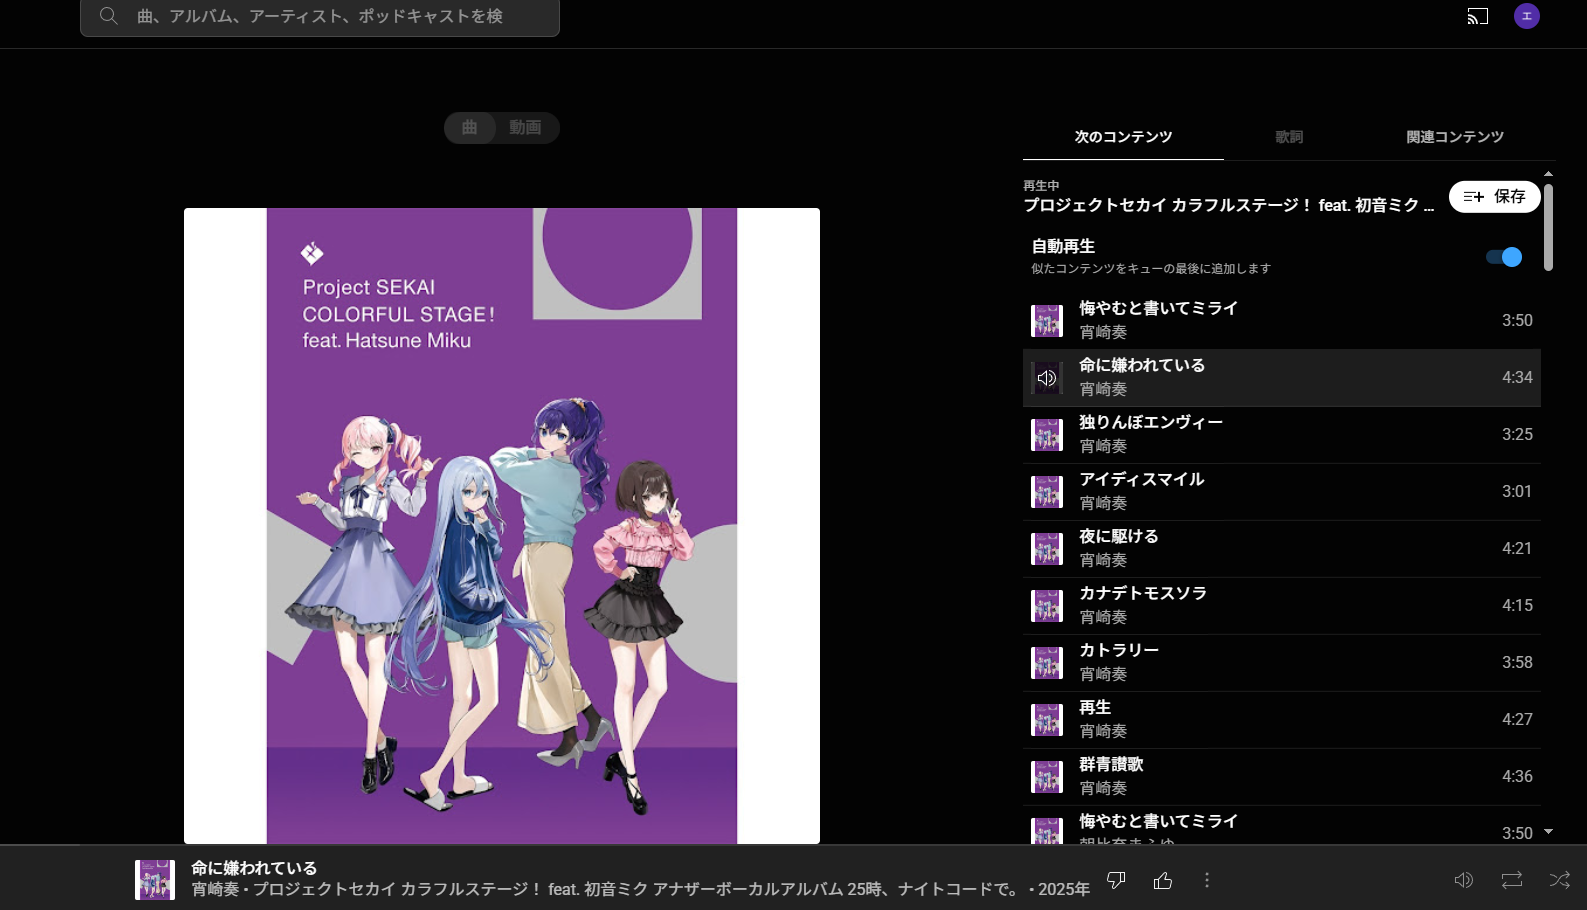Image resolution: width=1587 pixels, height=910 pixels.
Task: Like the current song (thumbs up)
Action: 1162,880
